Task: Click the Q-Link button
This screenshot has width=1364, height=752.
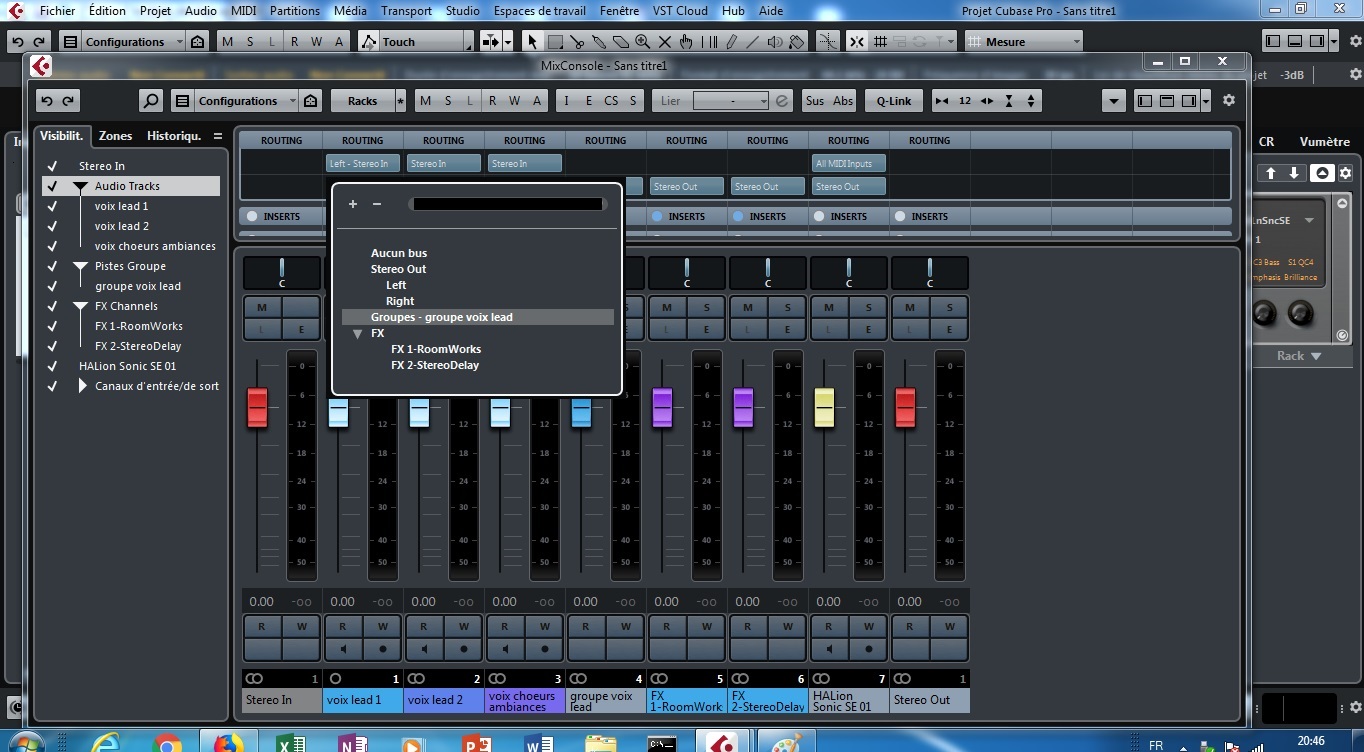Action: 894,101
